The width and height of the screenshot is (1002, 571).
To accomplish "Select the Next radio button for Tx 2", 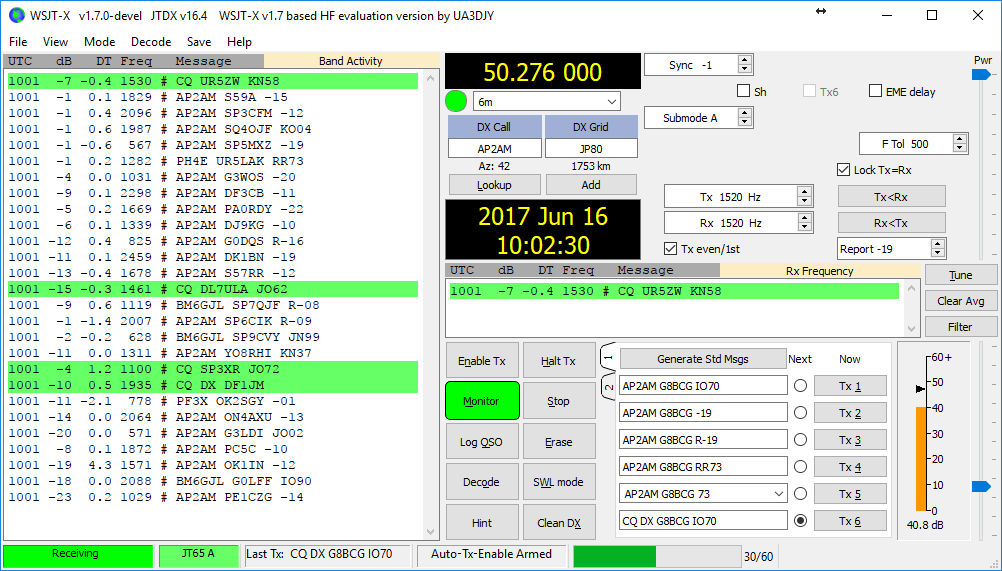I will (x=800, y=413).
